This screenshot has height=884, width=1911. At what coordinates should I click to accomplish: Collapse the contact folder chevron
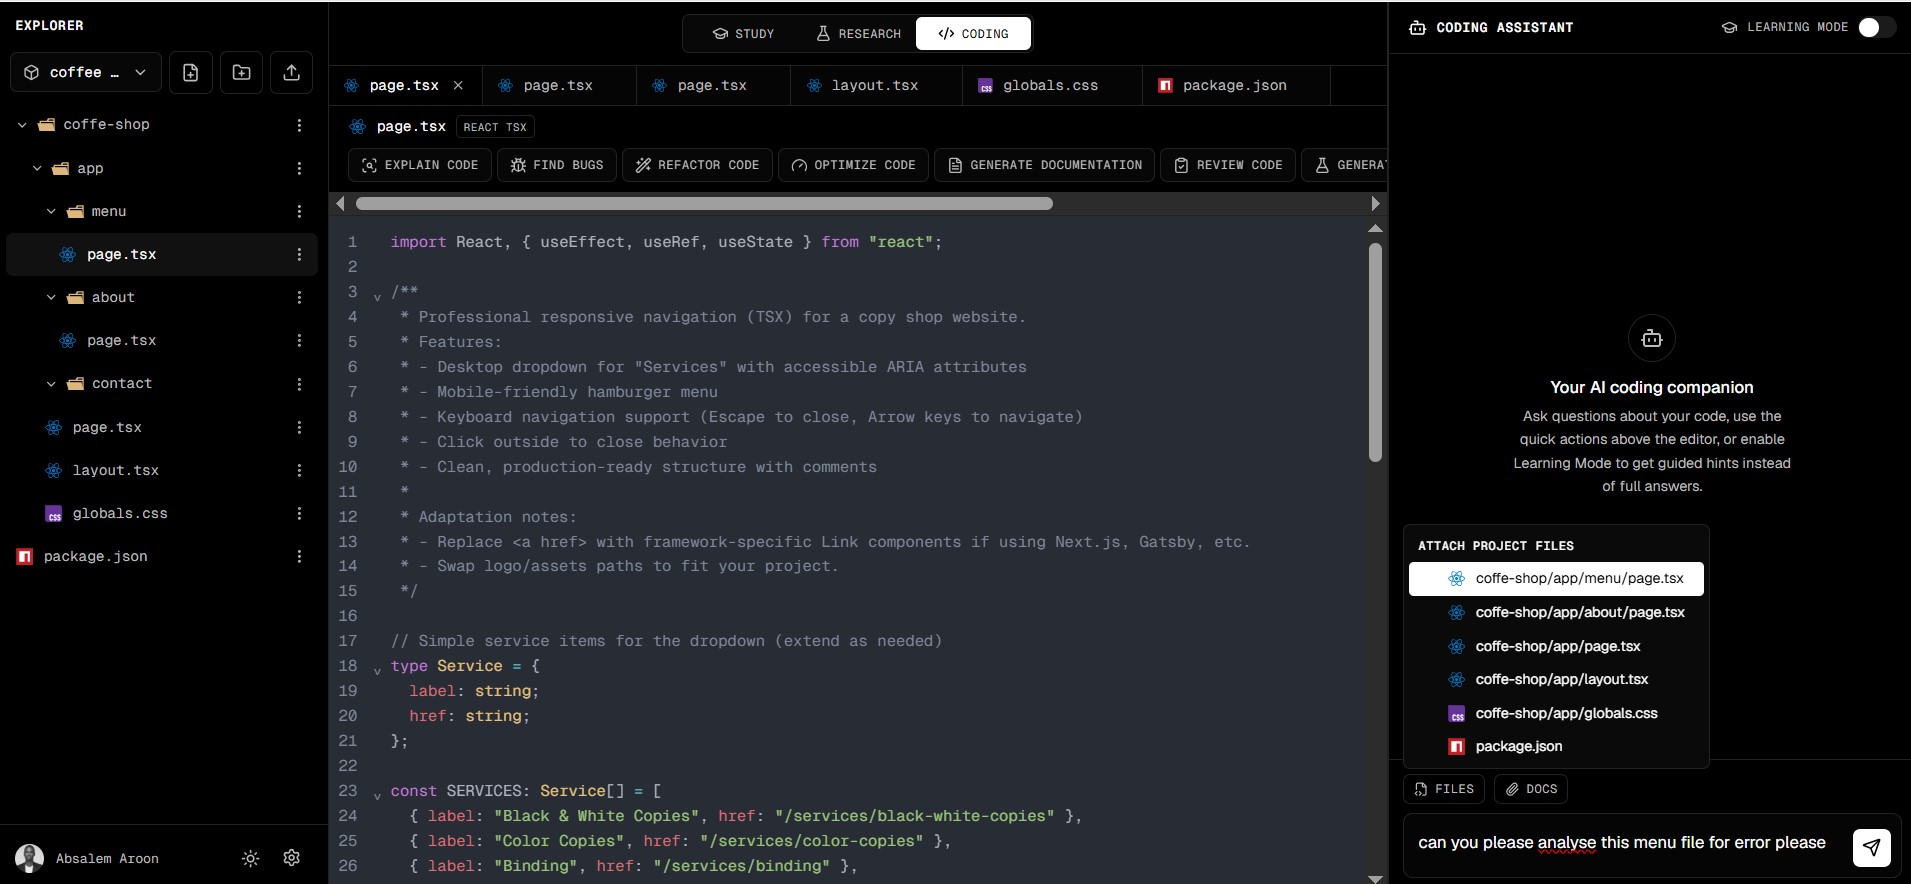pos(51,383)
